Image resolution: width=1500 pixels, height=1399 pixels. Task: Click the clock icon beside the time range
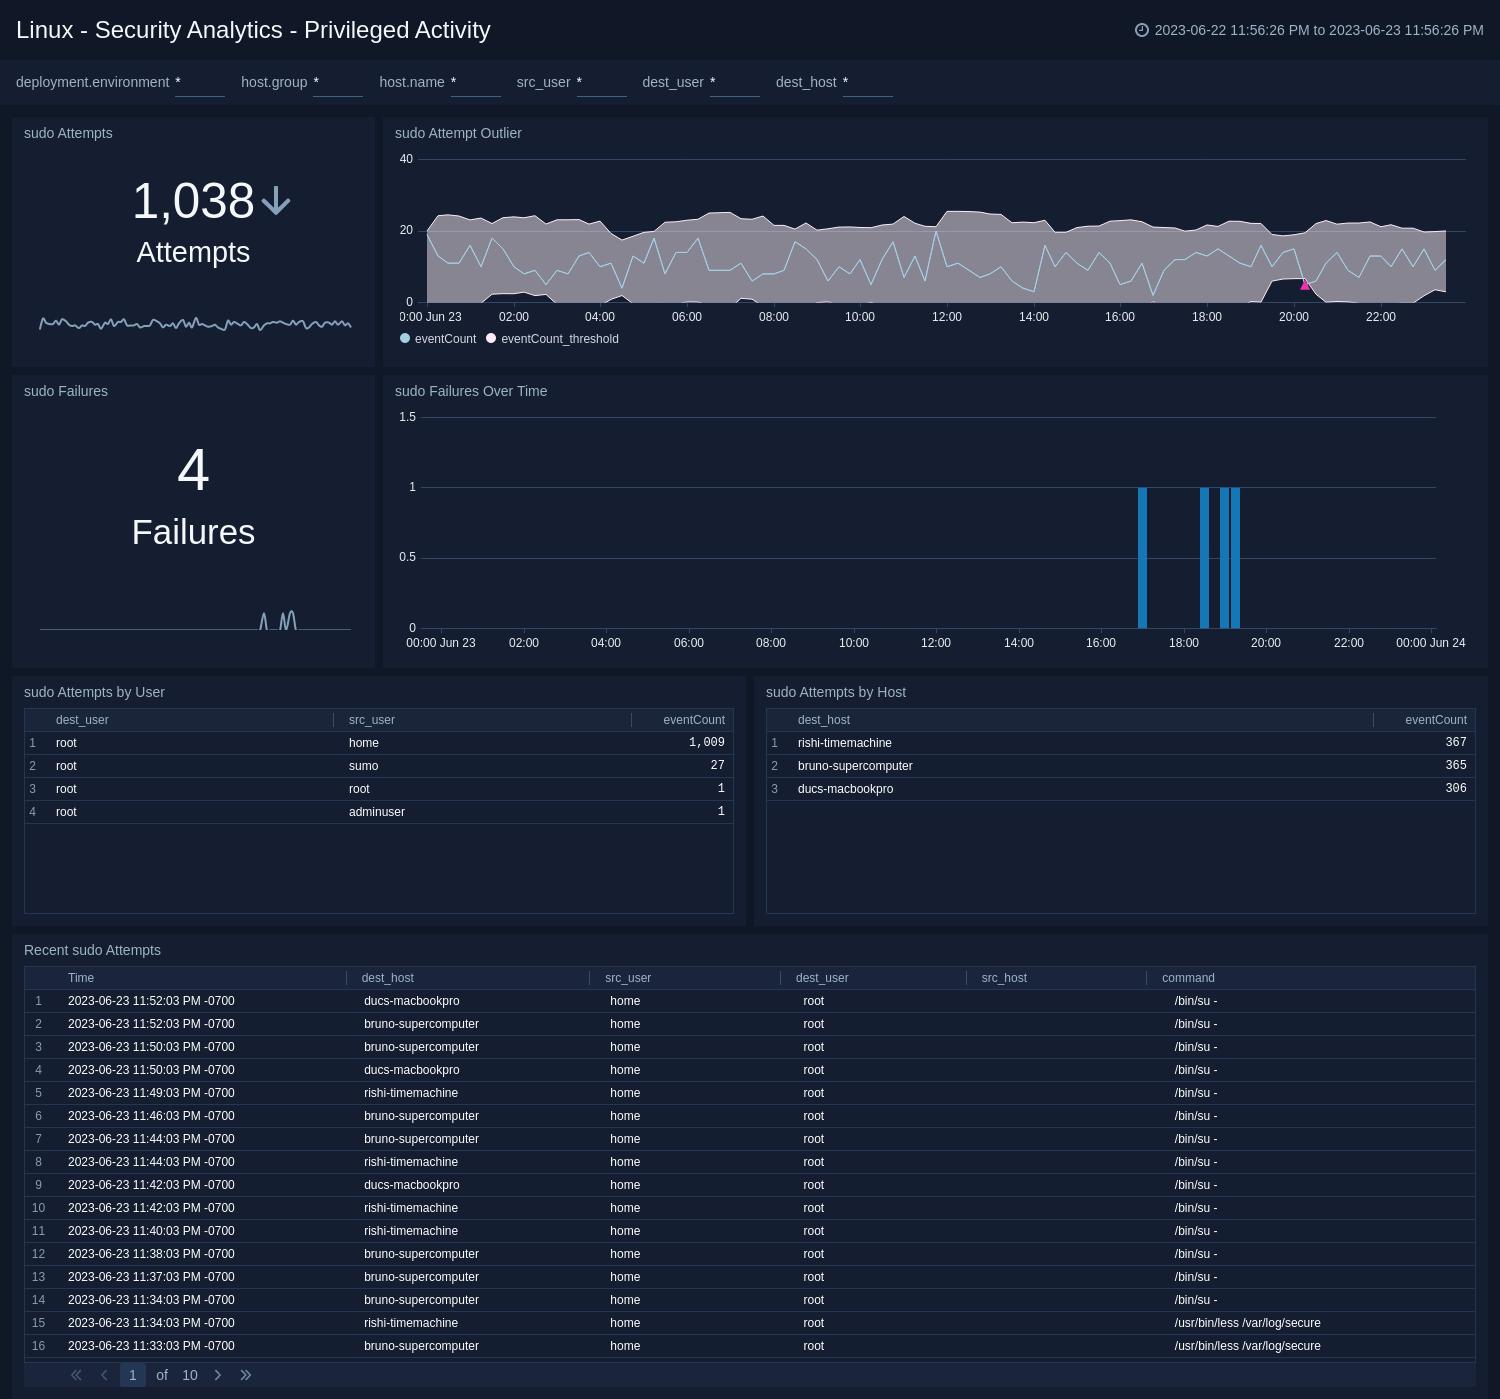(1142, 30)
